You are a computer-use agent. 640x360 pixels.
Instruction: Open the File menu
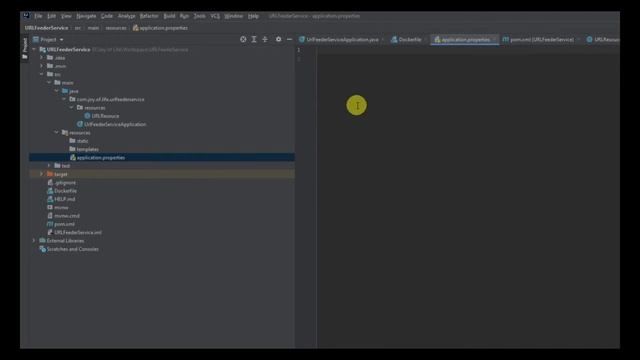pyautogui.click(x=38, y=16)
